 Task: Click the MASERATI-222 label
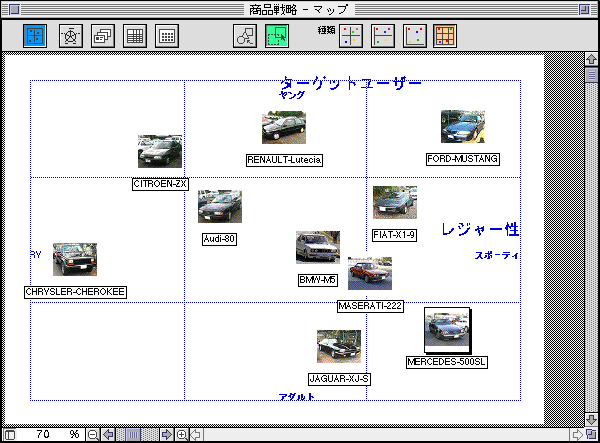(x=370, y=306)
